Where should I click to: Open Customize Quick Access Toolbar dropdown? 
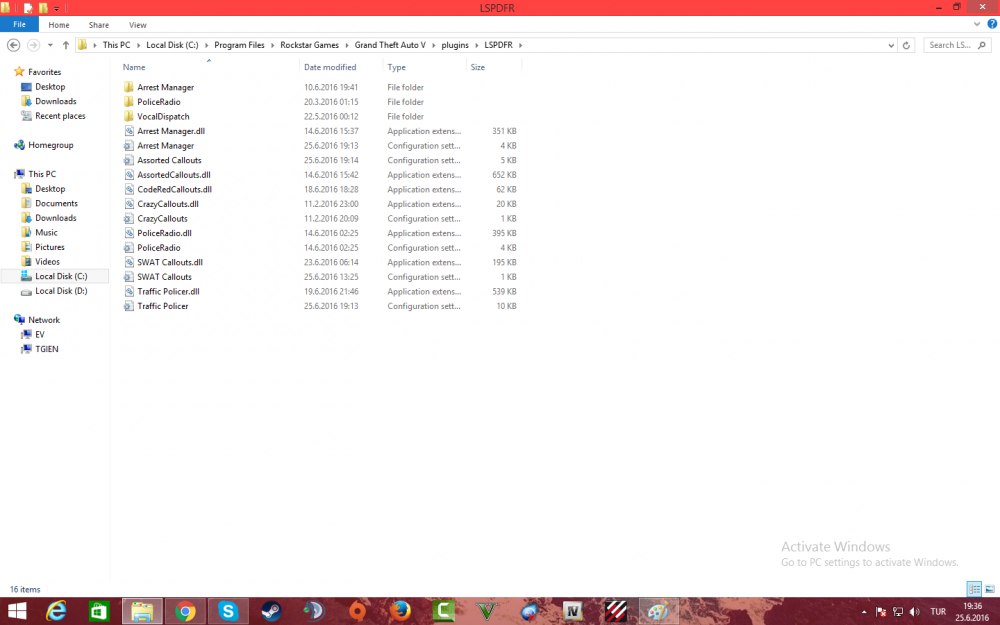[x=57, y=8]
